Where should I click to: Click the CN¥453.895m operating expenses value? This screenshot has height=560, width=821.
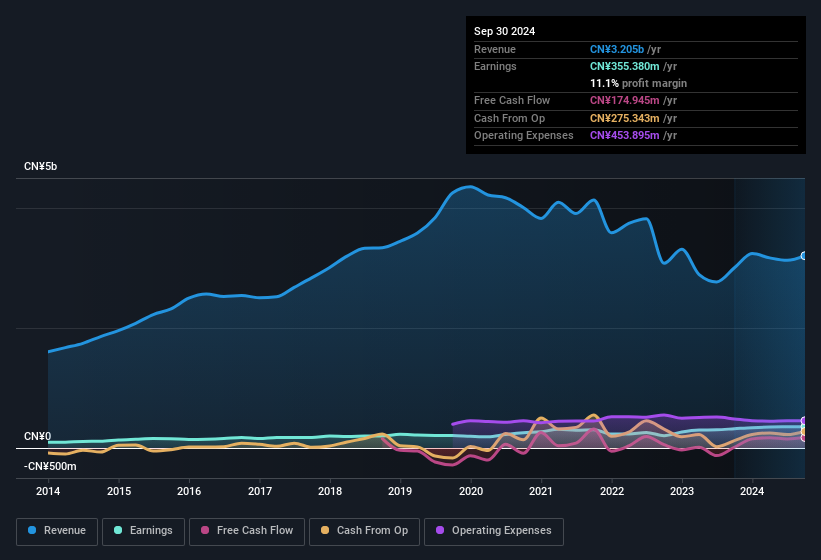(625, 135)
